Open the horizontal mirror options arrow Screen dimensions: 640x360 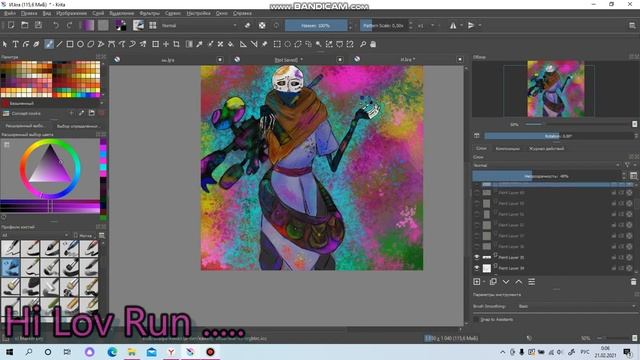point(461,25)
